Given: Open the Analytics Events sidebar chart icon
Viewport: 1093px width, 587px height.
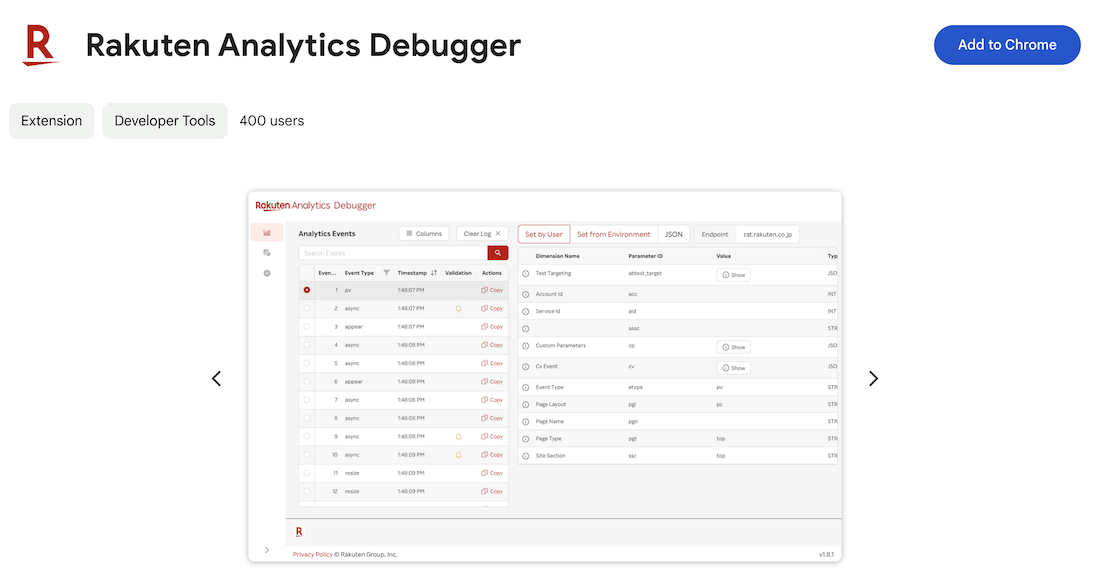Looking at the screenshot, I should point(267,233).
